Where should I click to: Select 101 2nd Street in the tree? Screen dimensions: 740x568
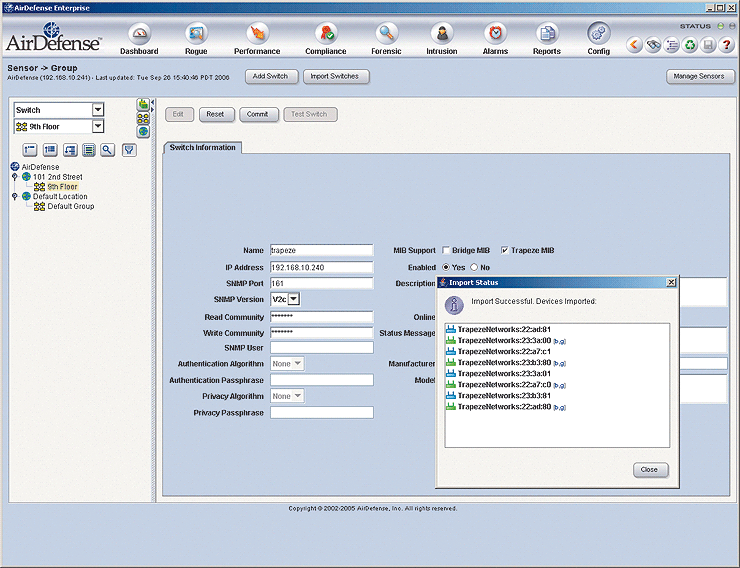[x=58, y=177]
